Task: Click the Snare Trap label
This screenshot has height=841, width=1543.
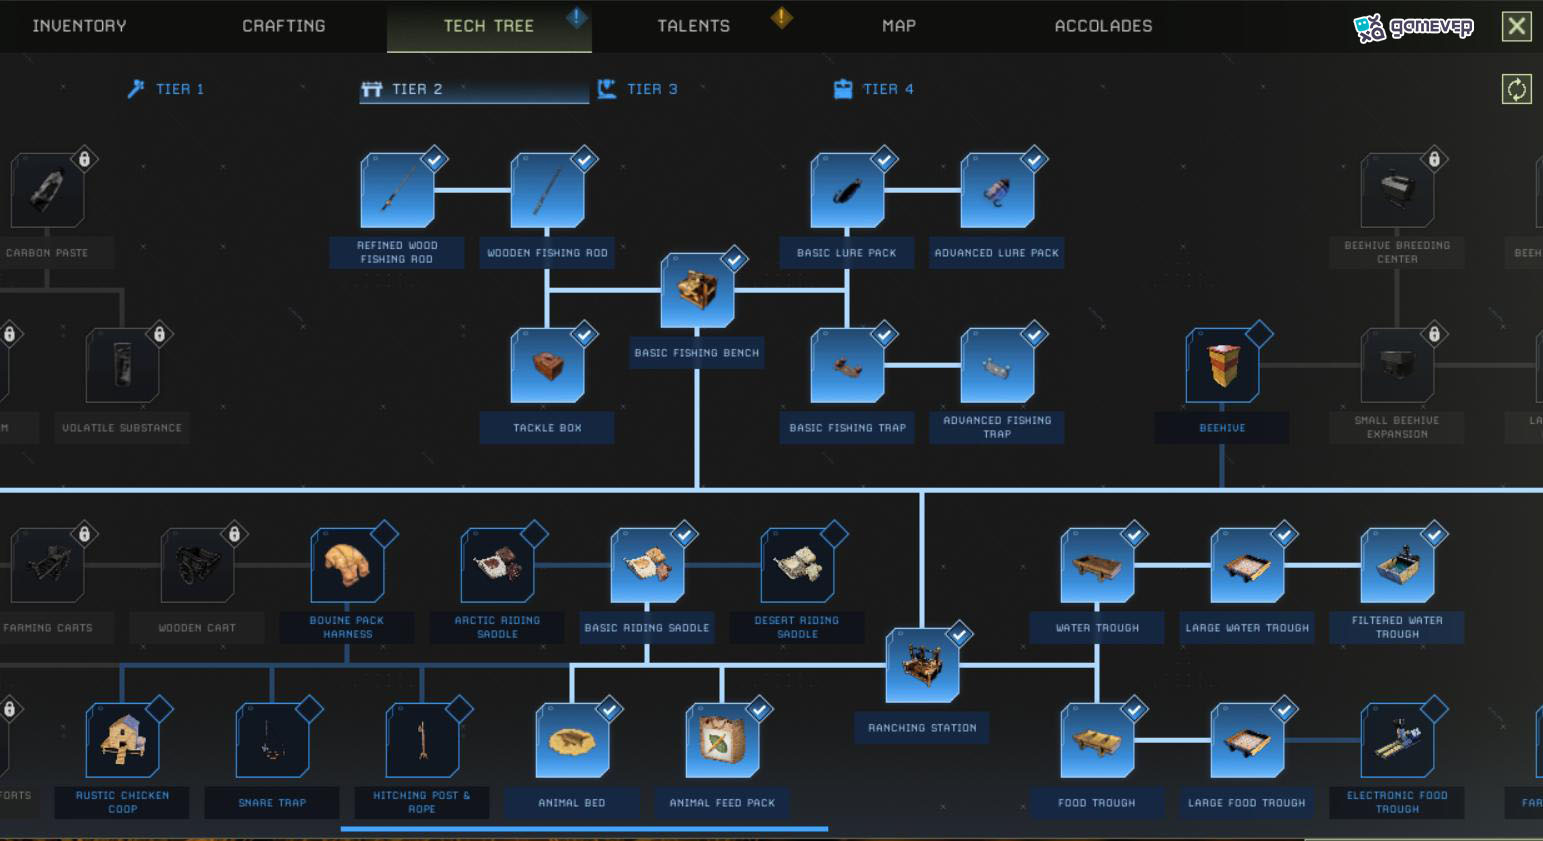Action: coord(272,803)
